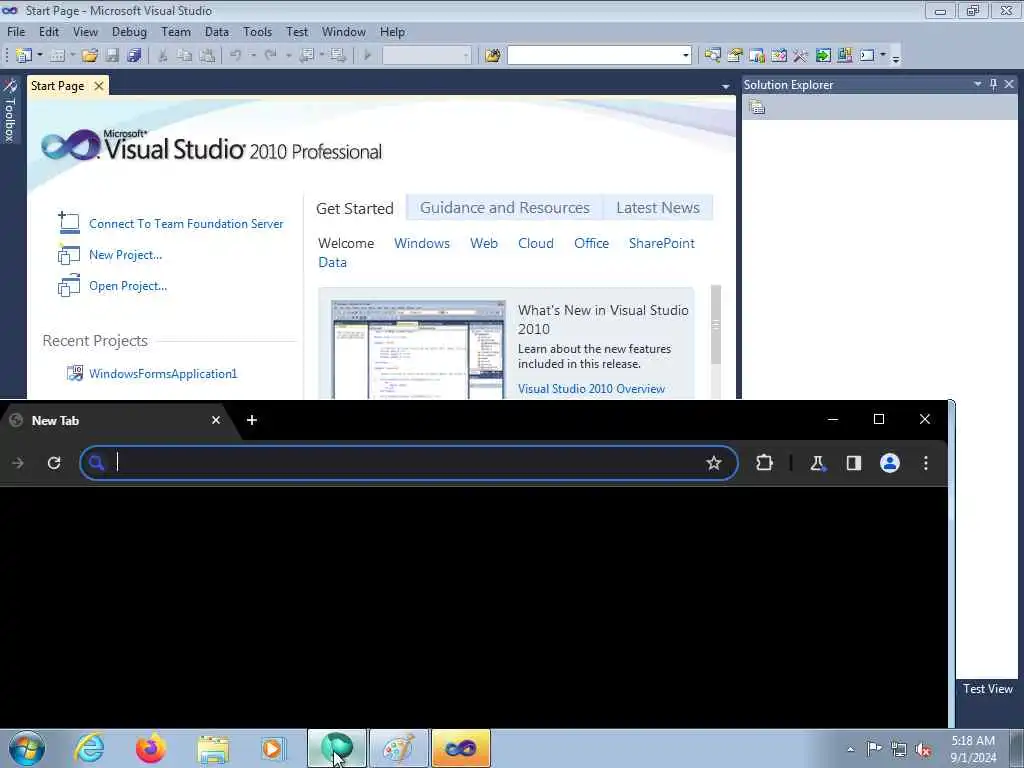Viewport: 1024px width, 768px height.
Task: Open Chrome three-dot menu
Action: (926, 463)
